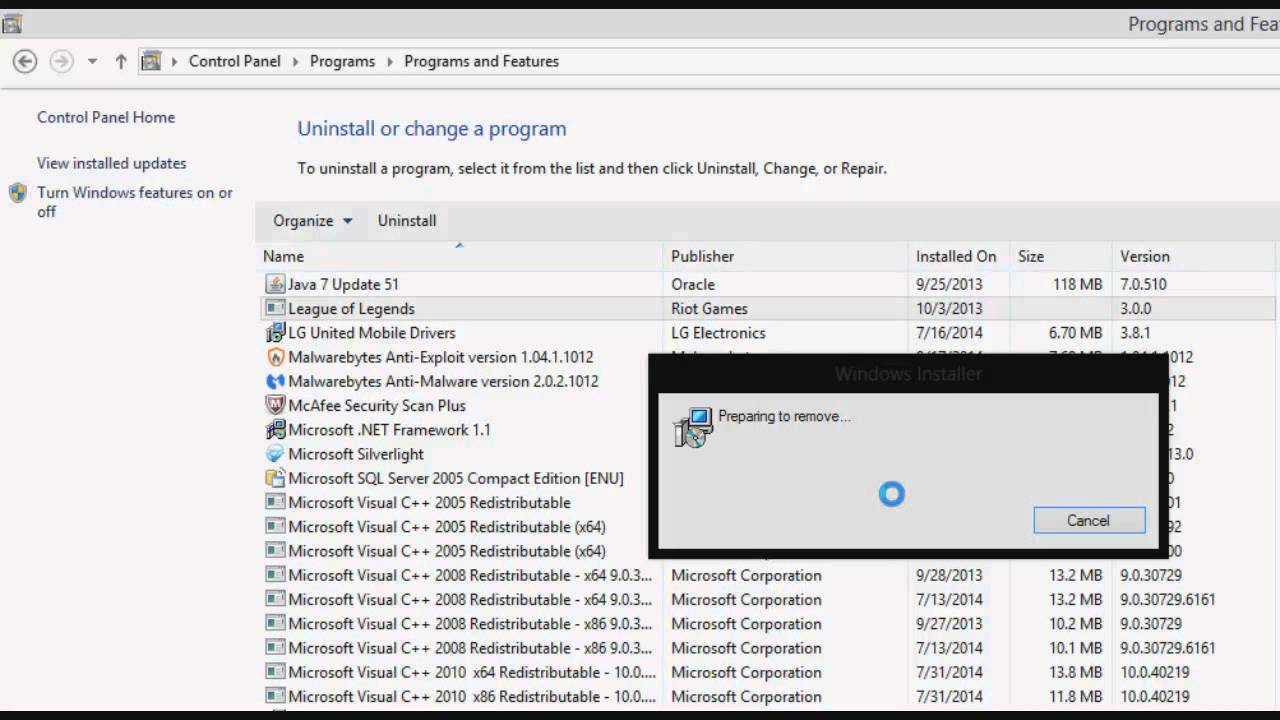Viewport: 1280px width, 720px height.
Task: Click the 11.8 MB size value
Action: pyautogui.click(x=1075, y=696)
